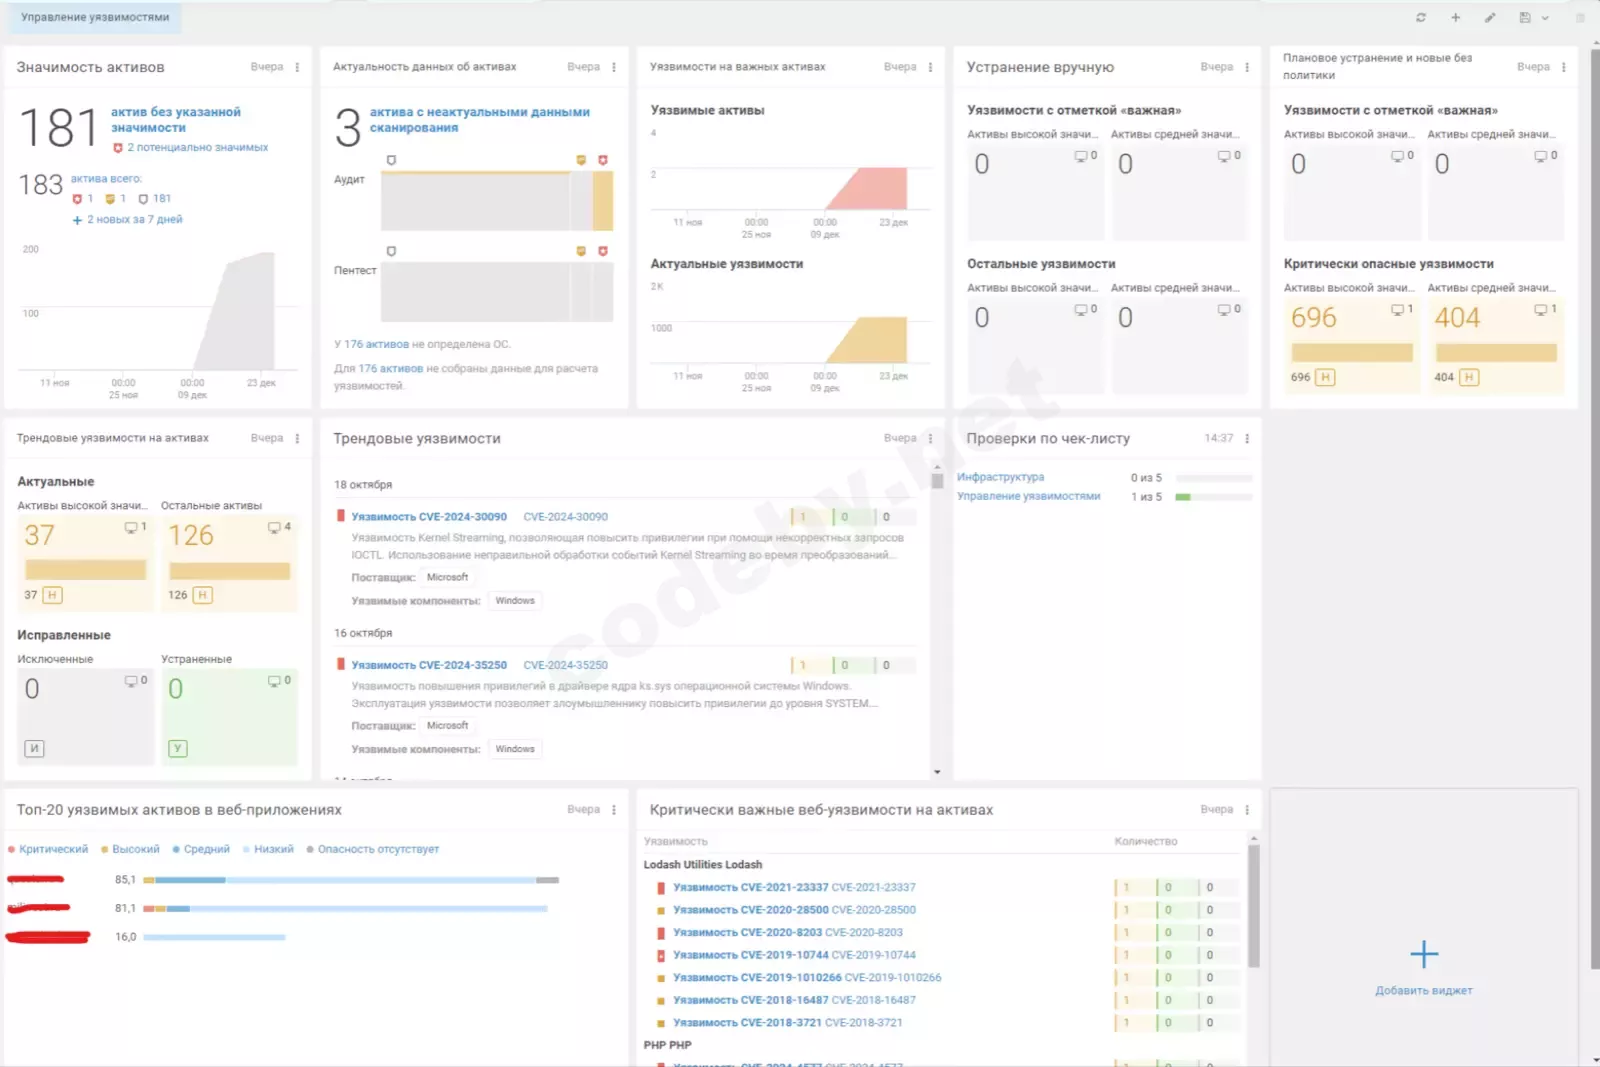Click the plus icon in the top toolbar

(1456, 17)
